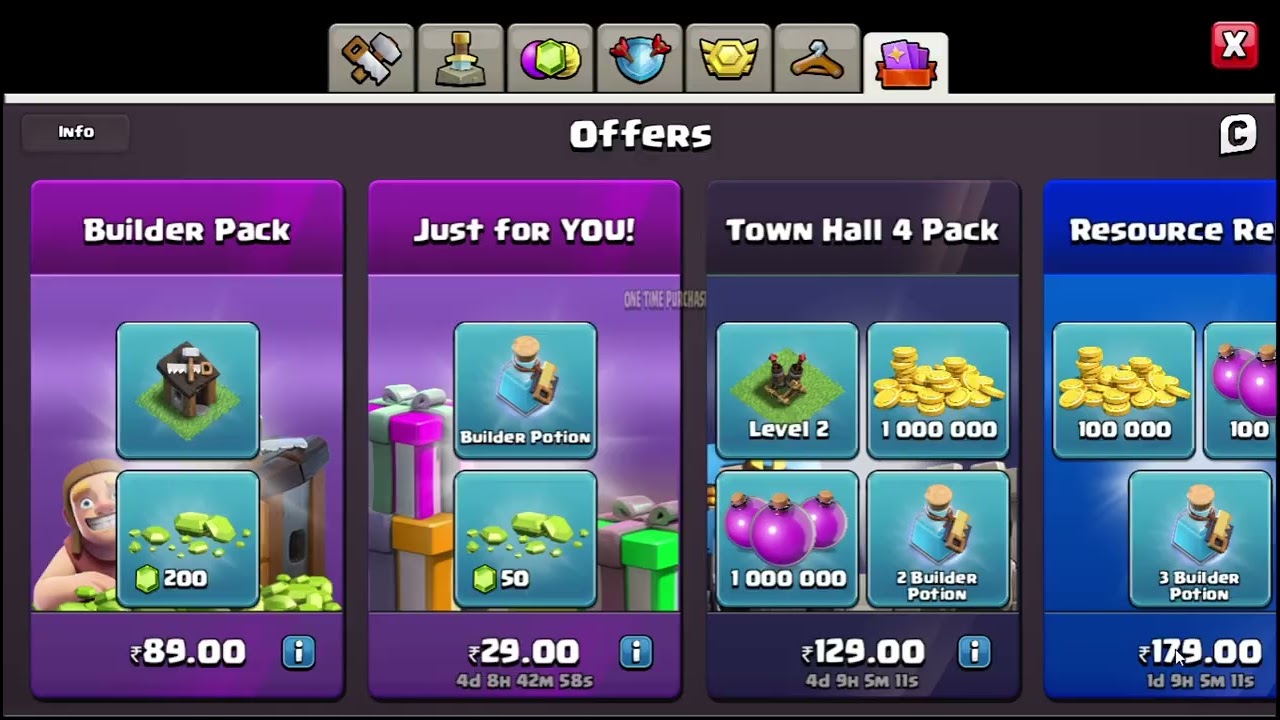Screen dimensions: 1280x720
Task: Show info for Just for YOU offer
Action: point(636,652)
